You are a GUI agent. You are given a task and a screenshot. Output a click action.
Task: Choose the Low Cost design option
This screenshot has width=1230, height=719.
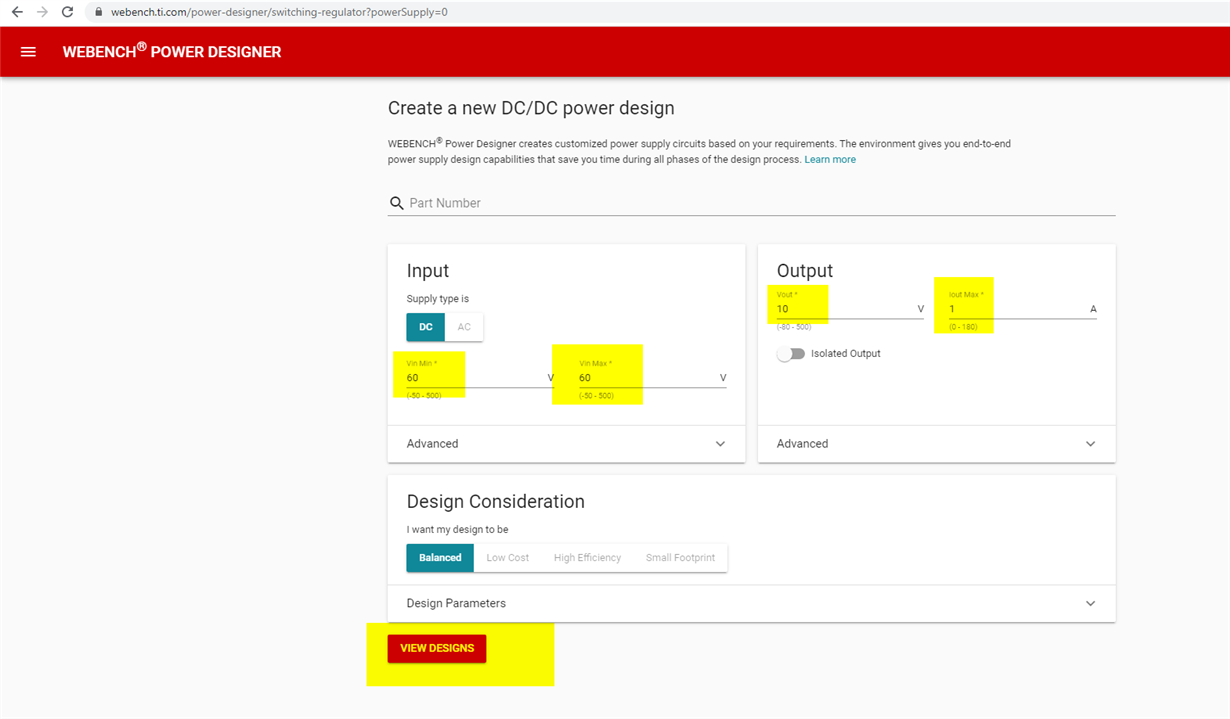[x=507, y=558]
